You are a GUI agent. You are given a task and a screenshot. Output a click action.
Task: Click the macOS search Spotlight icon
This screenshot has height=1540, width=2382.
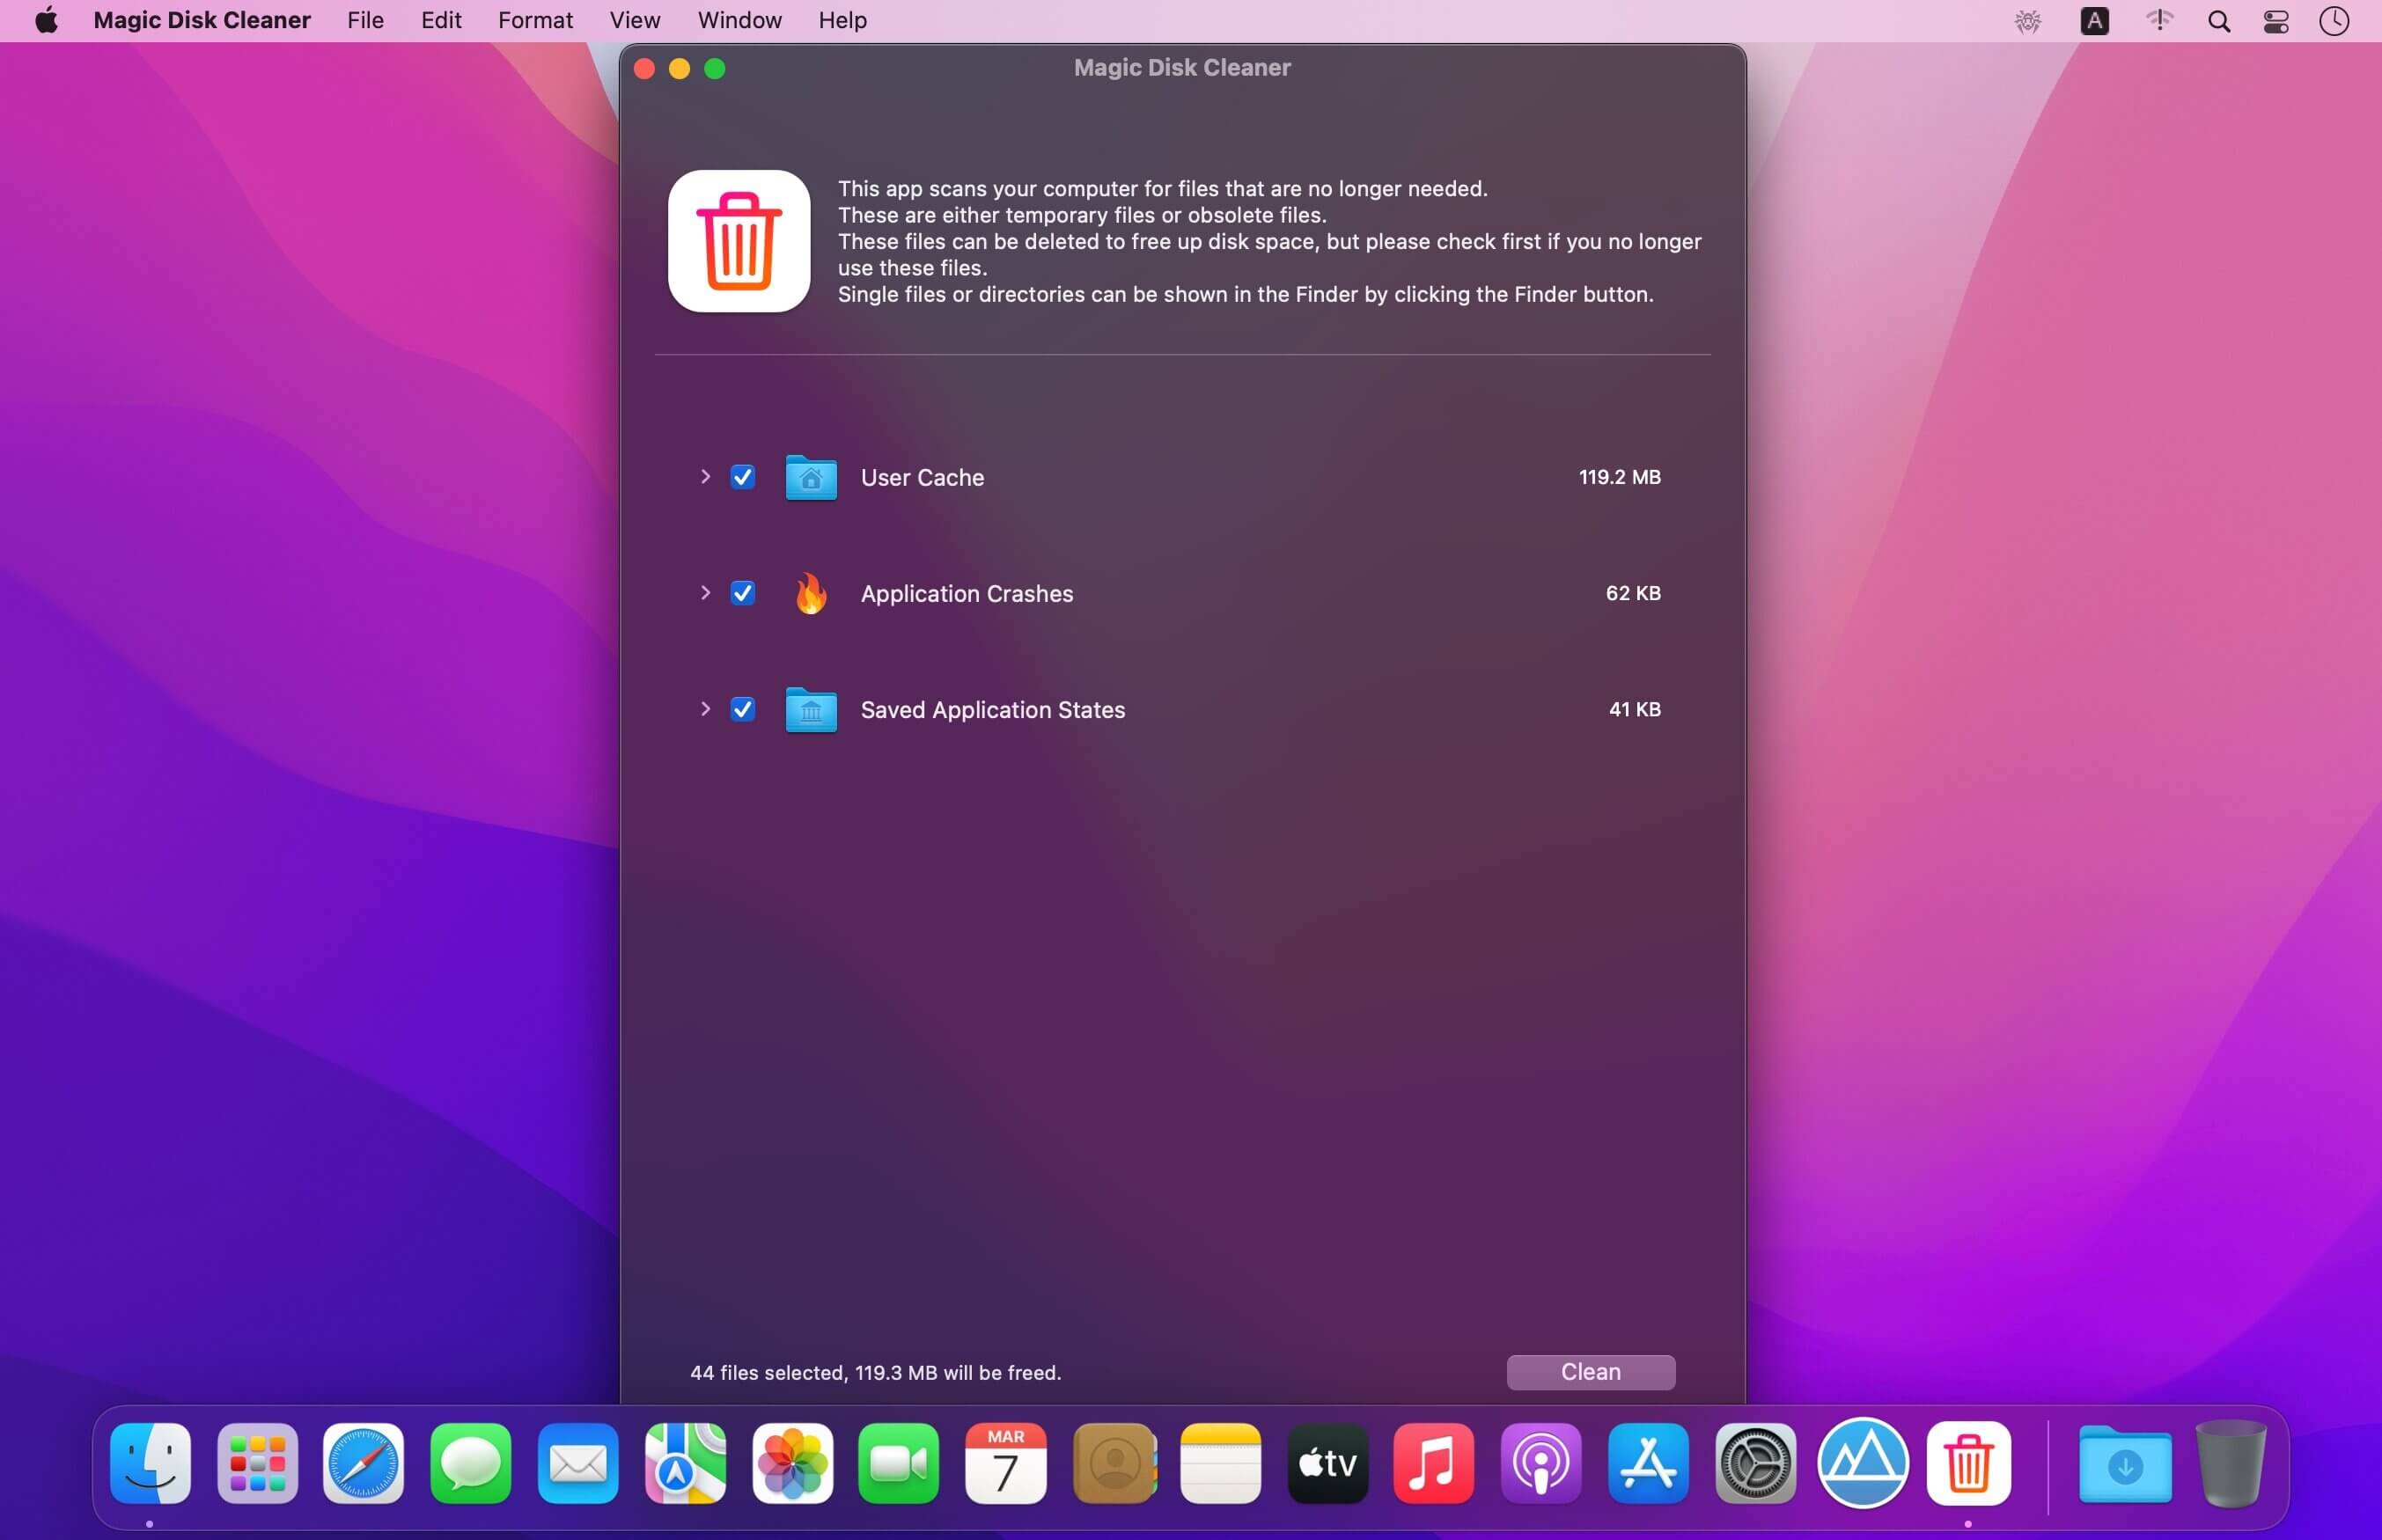coord(2223,21)
